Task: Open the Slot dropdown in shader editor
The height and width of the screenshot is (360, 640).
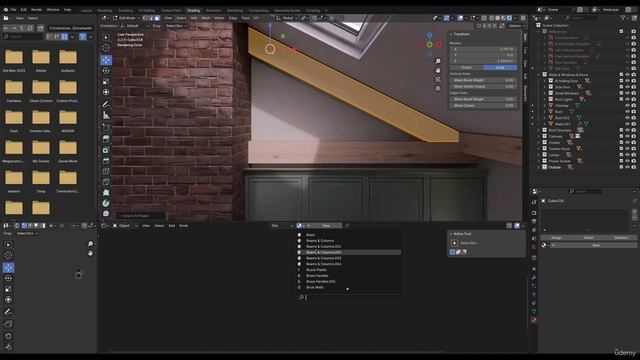Action: point(282,226)
